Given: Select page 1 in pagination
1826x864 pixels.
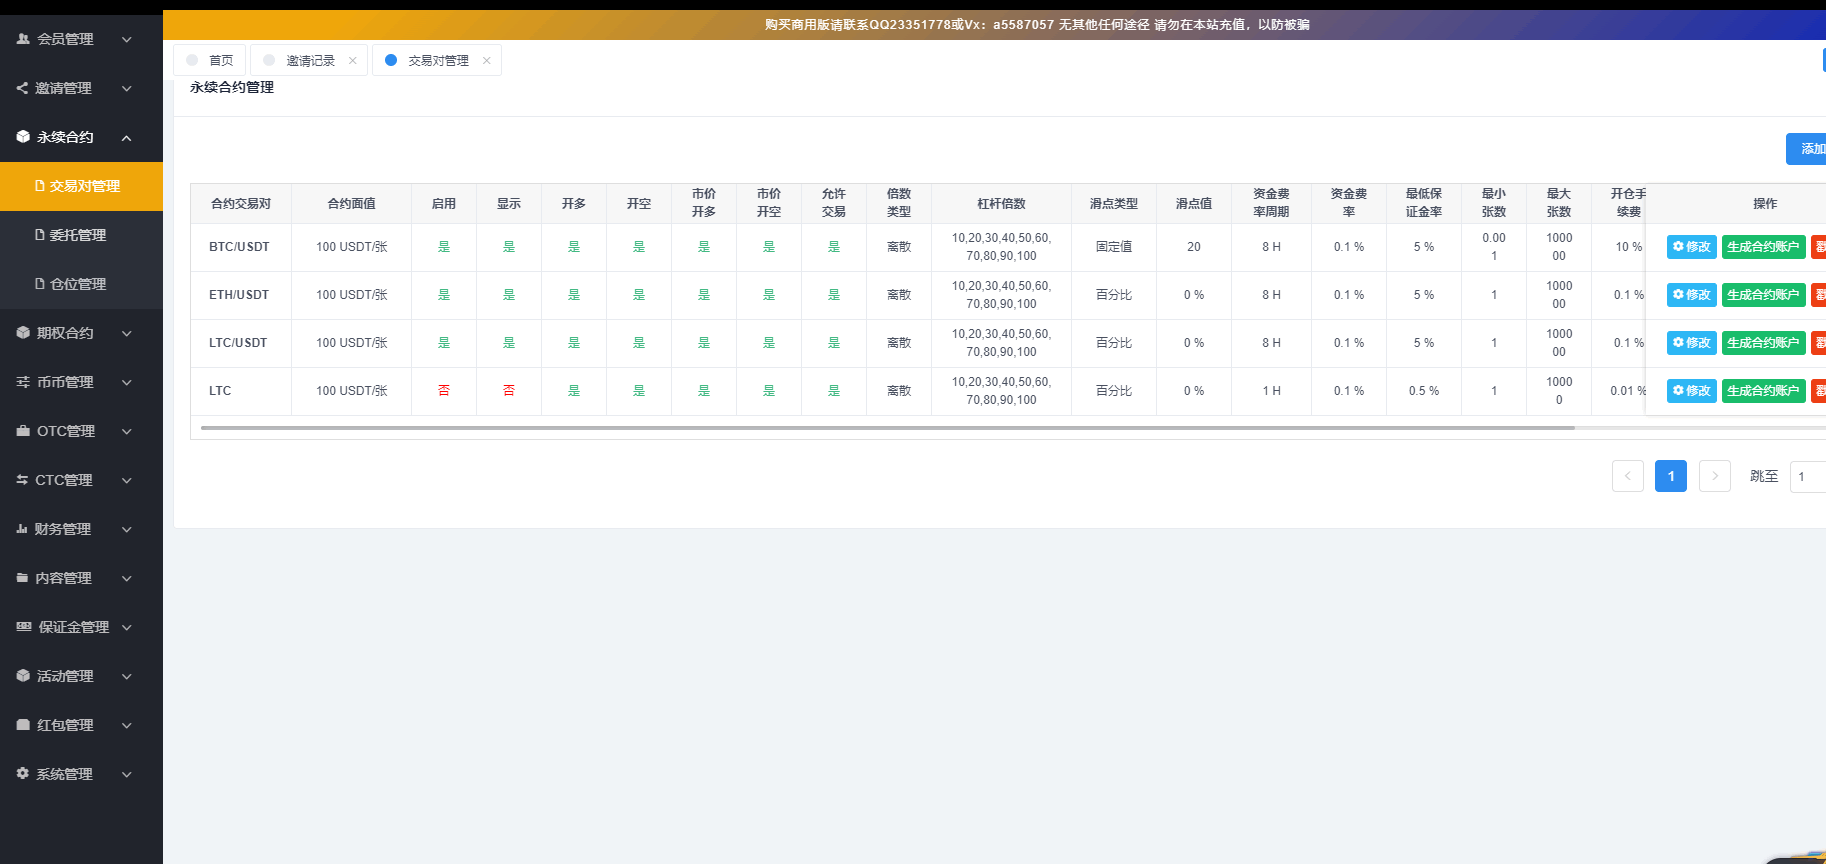Looking at the screenshot, I should (x=1670, y=476).
